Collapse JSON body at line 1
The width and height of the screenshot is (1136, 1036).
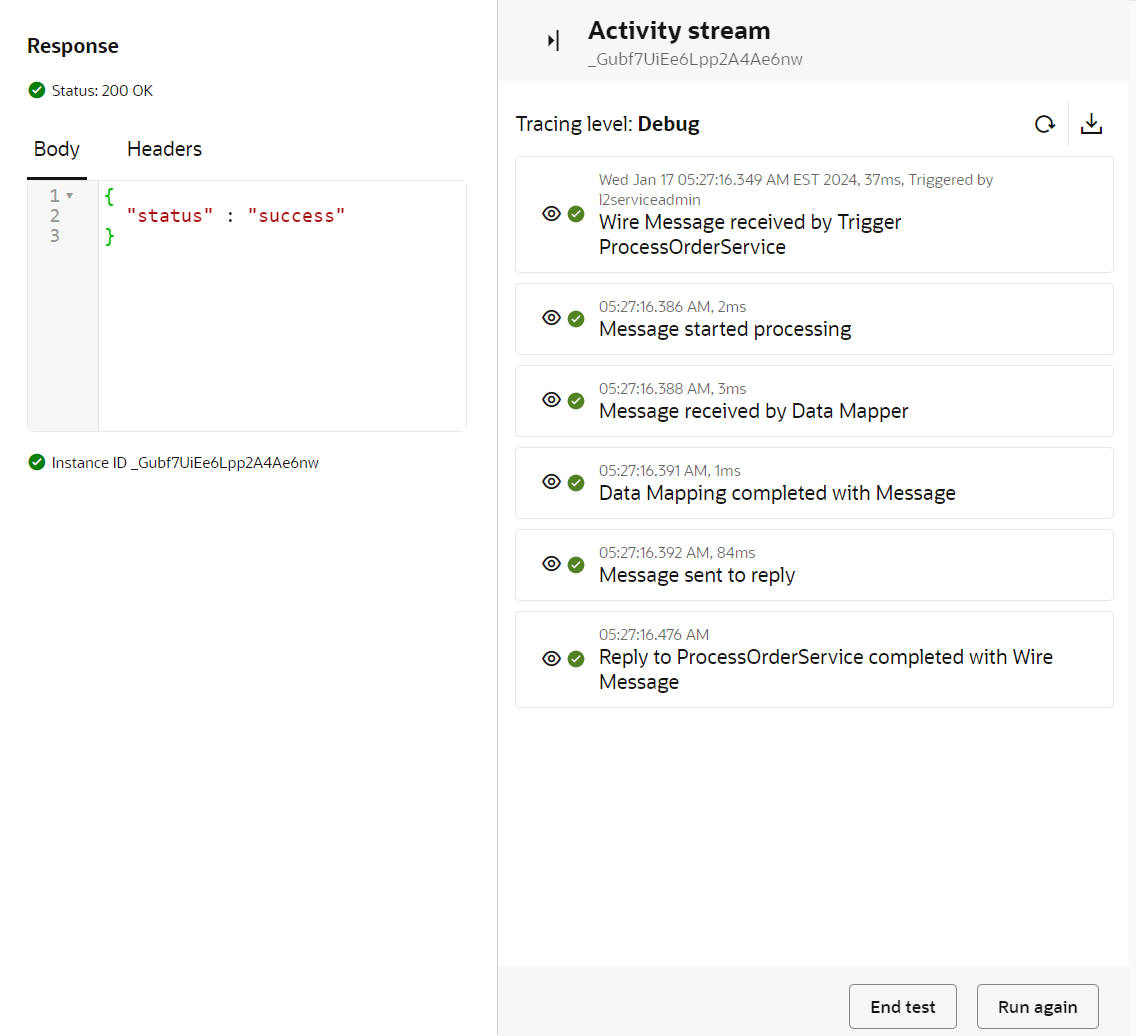(x=70, y=196)
